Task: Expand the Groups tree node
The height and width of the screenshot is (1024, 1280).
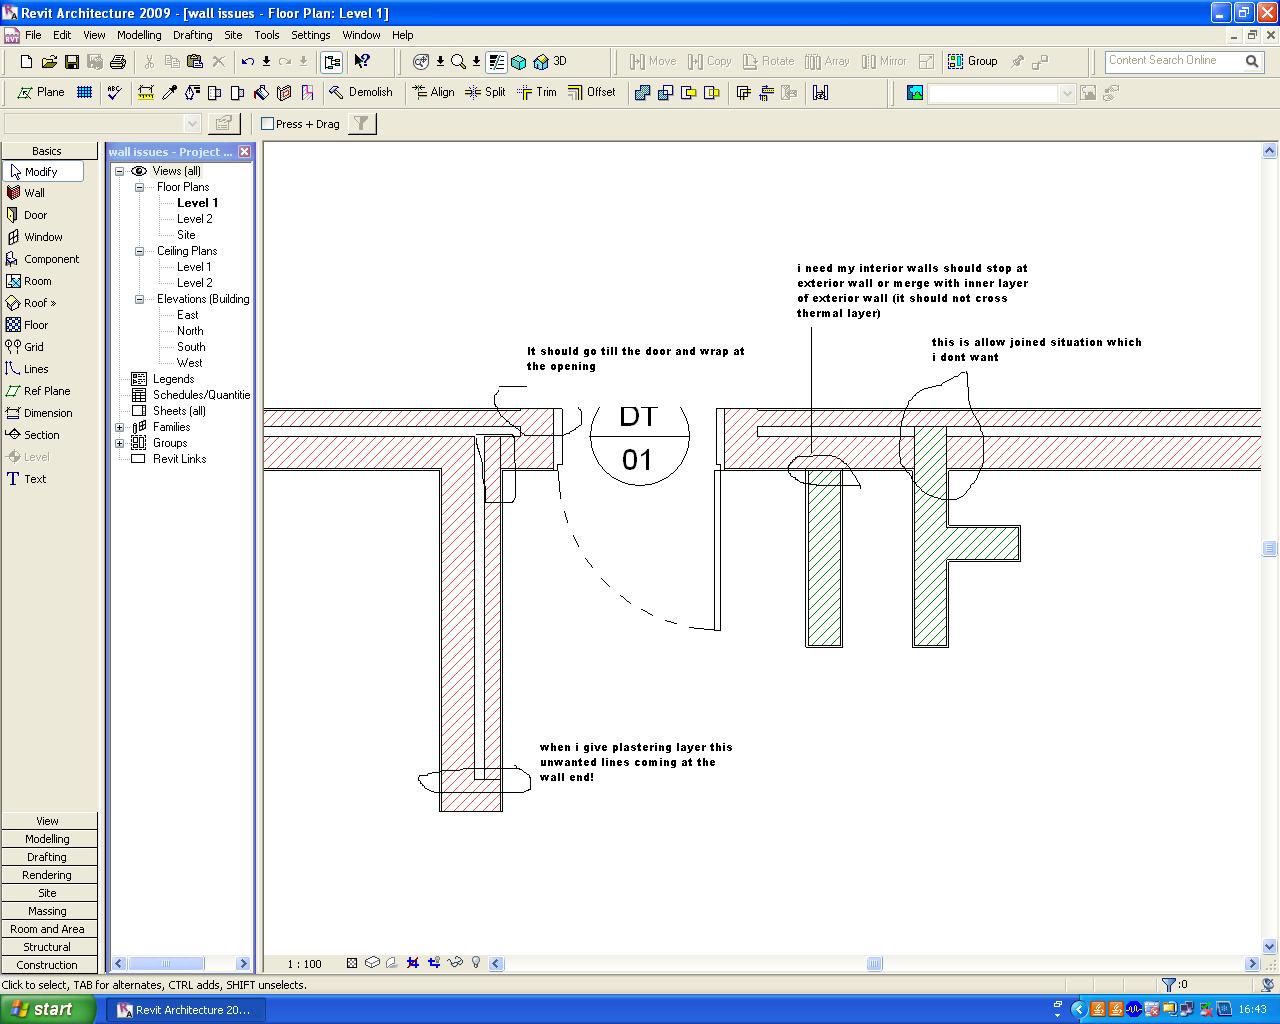Action: tap(120, 443)
